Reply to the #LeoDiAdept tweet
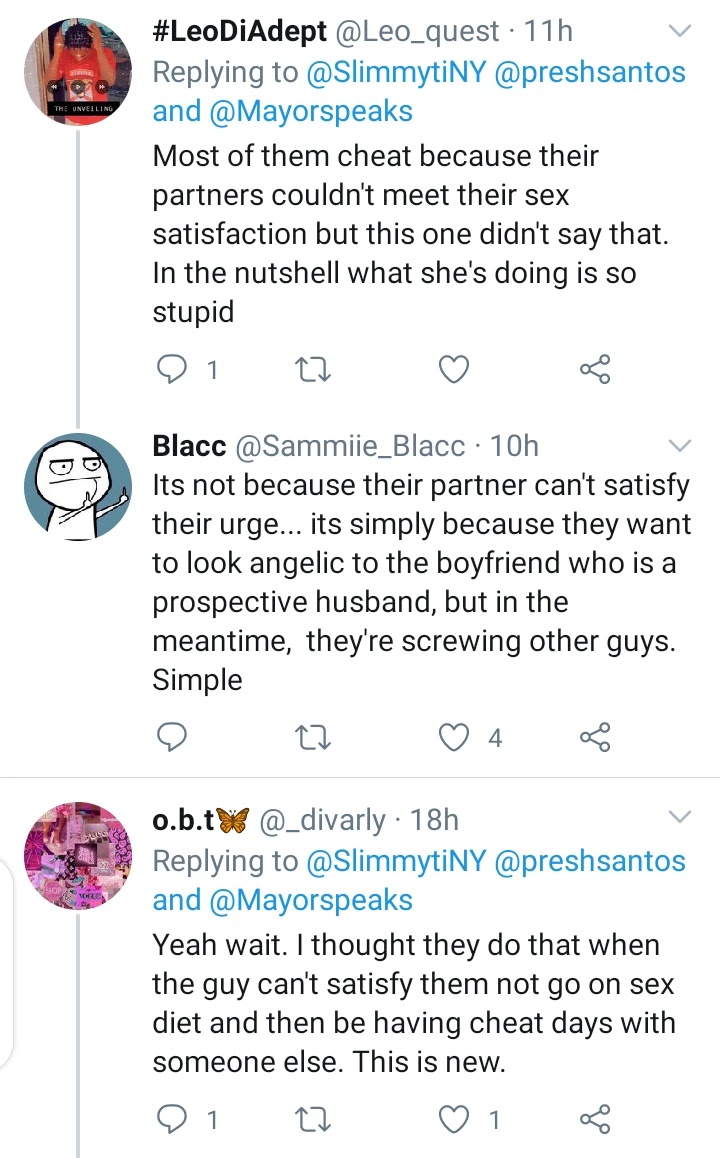The height and width of the screenshot is (1158, 720). point(175,371)
